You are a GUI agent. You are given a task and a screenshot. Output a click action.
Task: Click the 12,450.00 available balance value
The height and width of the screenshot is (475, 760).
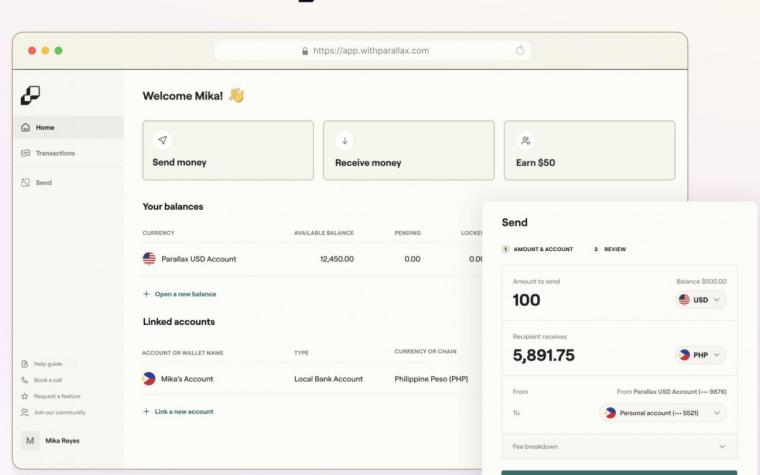tap(337, 259)
